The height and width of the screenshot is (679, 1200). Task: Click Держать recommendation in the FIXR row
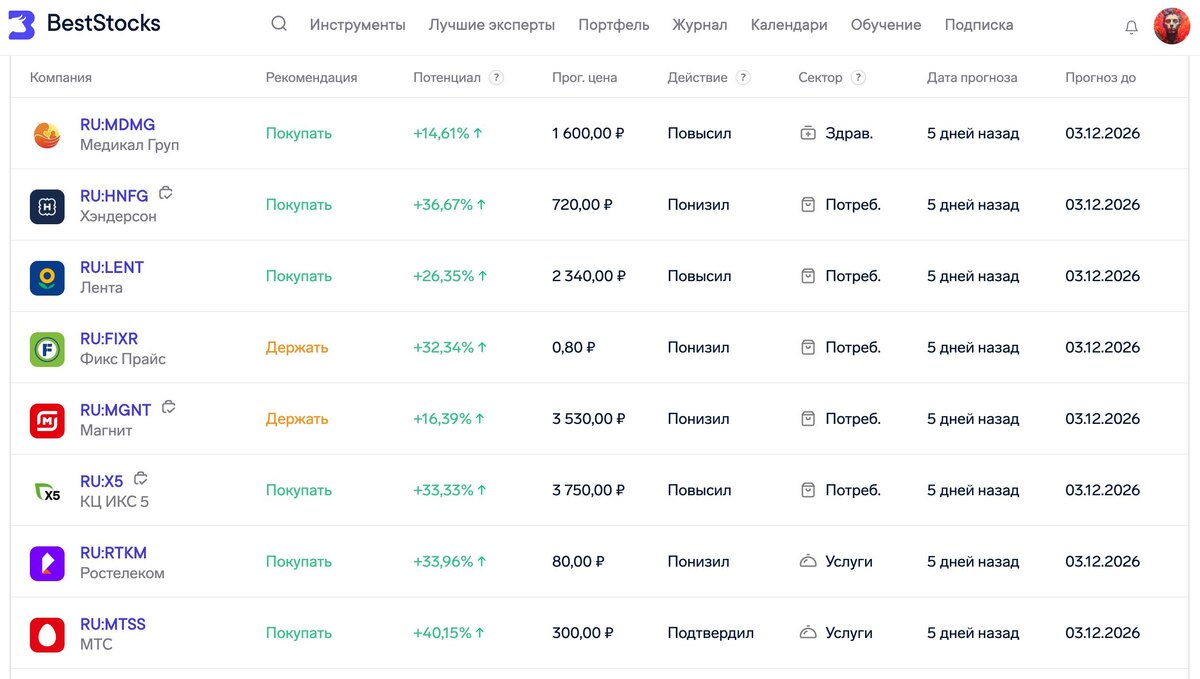point(297,348)
